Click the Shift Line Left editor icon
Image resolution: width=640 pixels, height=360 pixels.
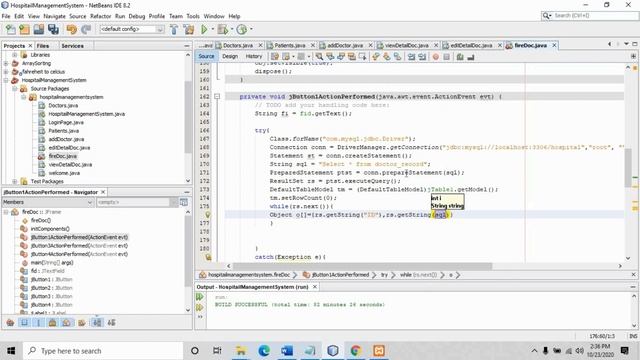coord(411,57)
